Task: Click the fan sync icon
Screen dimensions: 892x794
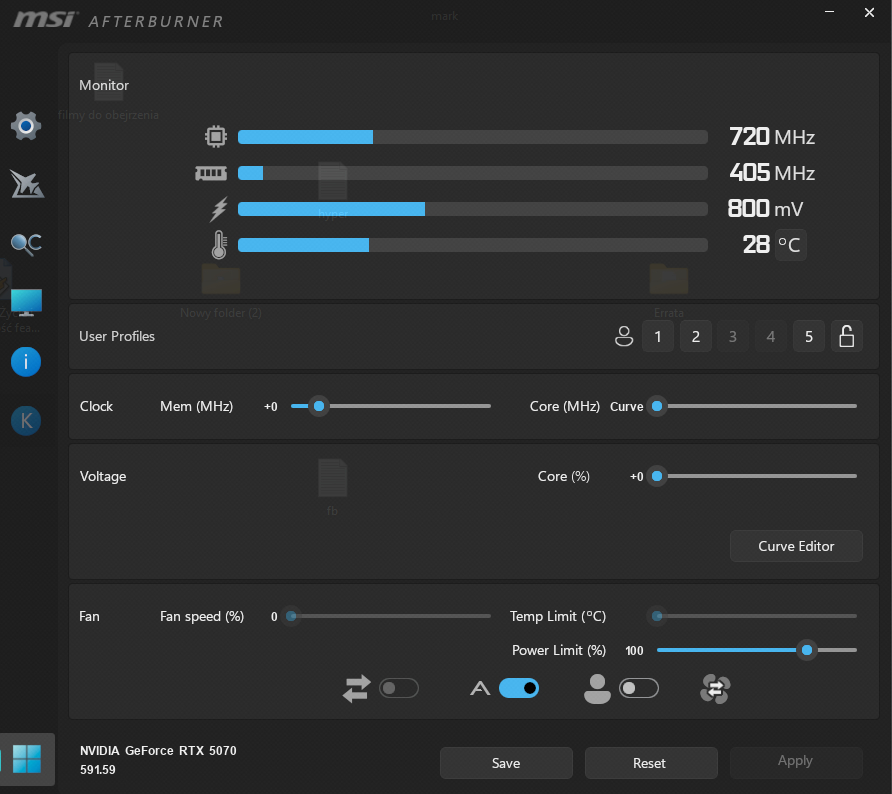Action: (716, 688)
